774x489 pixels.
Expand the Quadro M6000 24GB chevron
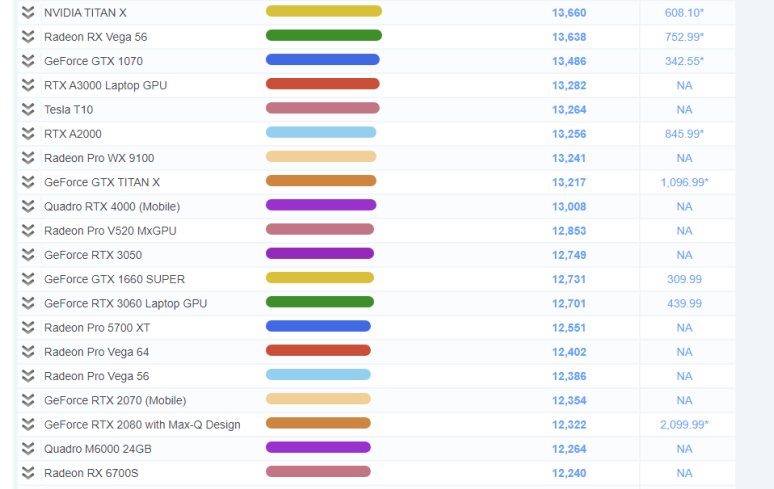[x=28, y=449]
